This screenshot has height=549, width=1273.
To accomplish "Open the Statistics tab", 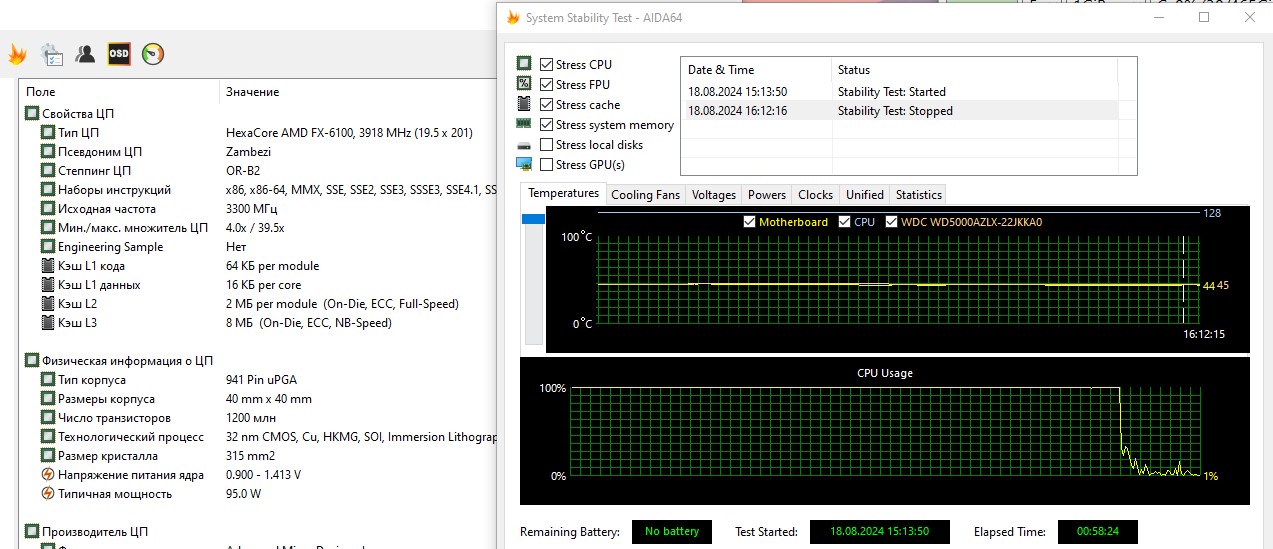I will pyautogui.click(x=918, y=195).
